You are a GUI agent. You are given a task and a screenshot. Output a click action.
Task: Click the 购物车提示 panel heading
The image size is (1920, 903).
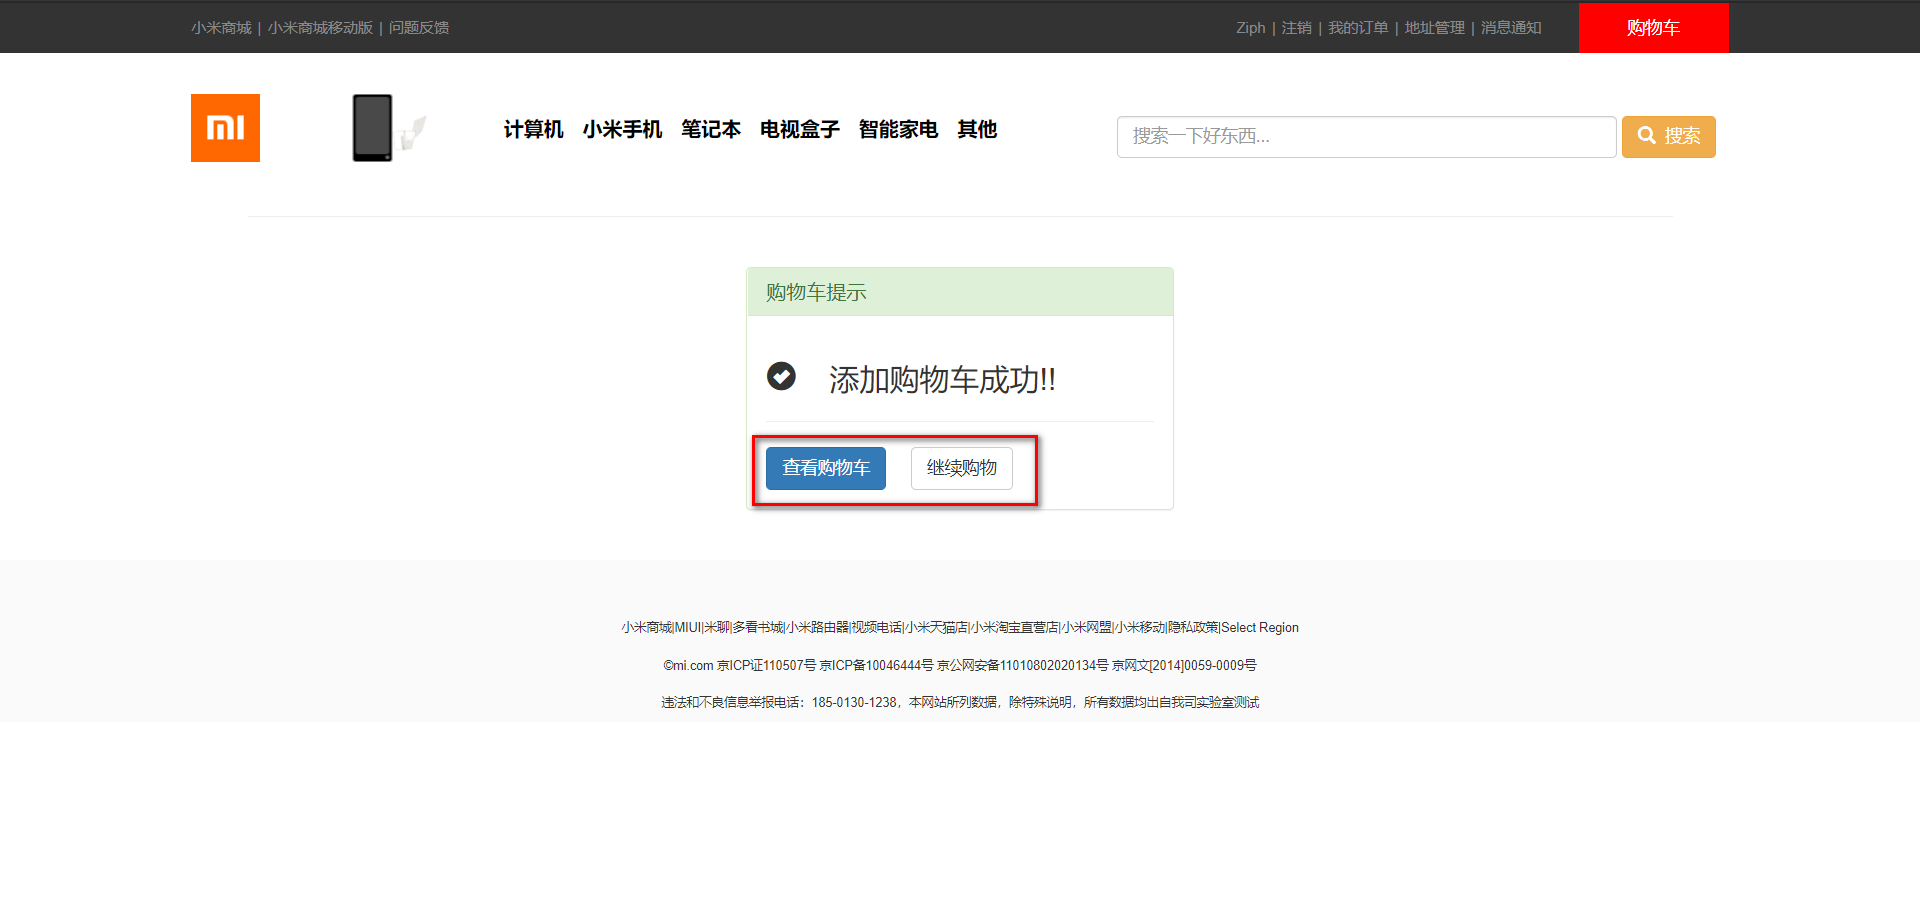point(816,292)
